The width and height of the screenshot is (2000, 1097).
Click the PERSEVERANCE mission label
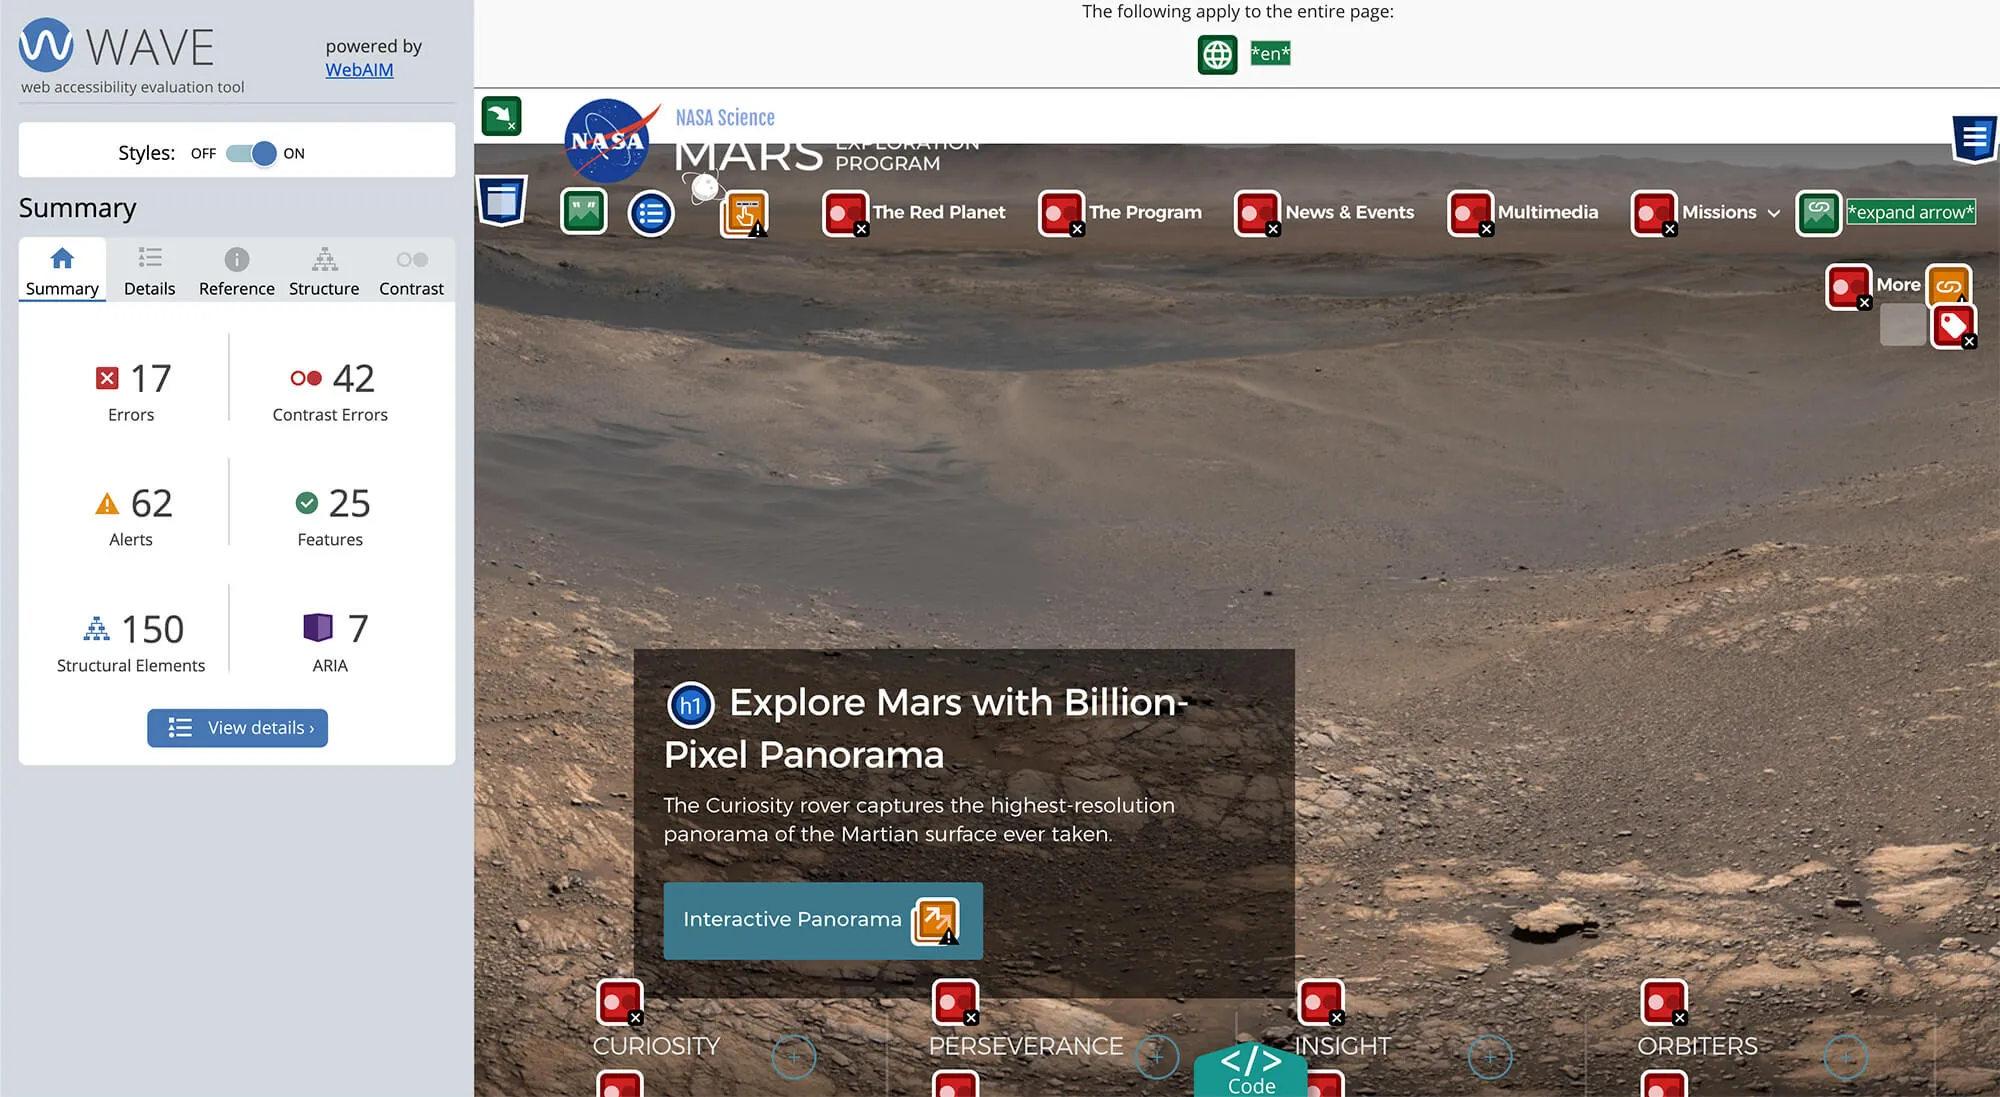(1026, 1046)
